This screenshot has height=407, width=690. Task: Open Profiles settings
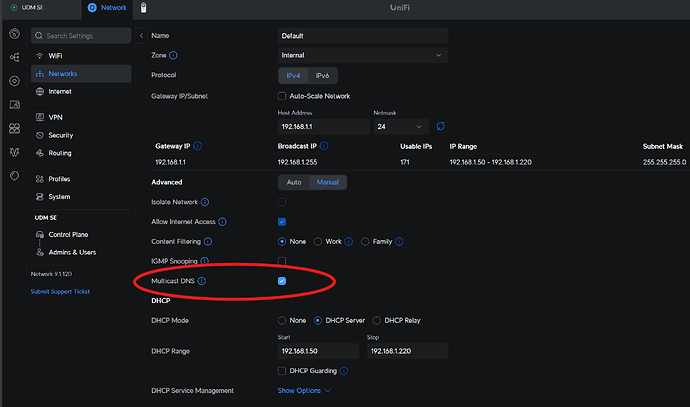[x=81, y=179]
